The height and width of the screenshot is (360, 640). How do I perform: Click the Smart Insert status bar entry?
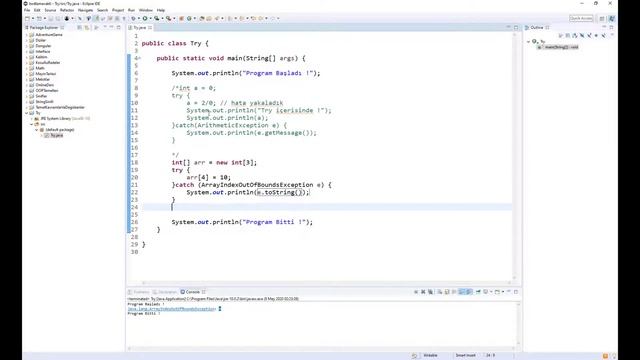(x=466, y=356)
